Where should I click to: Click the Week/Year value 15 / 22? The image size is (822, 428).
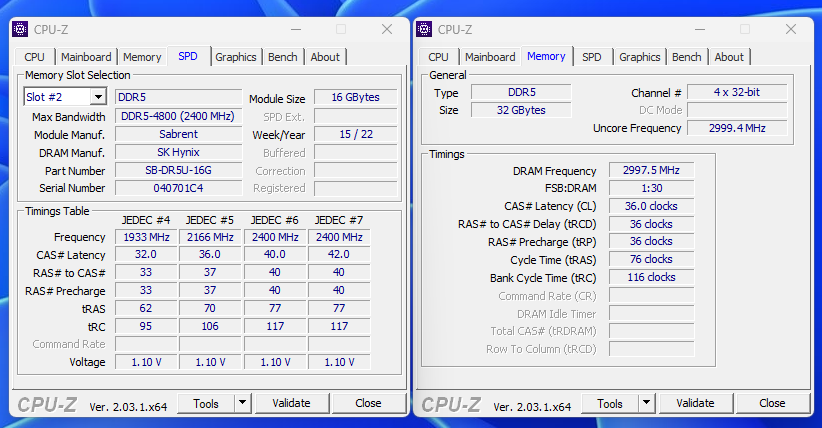click(x=355, y=134)
